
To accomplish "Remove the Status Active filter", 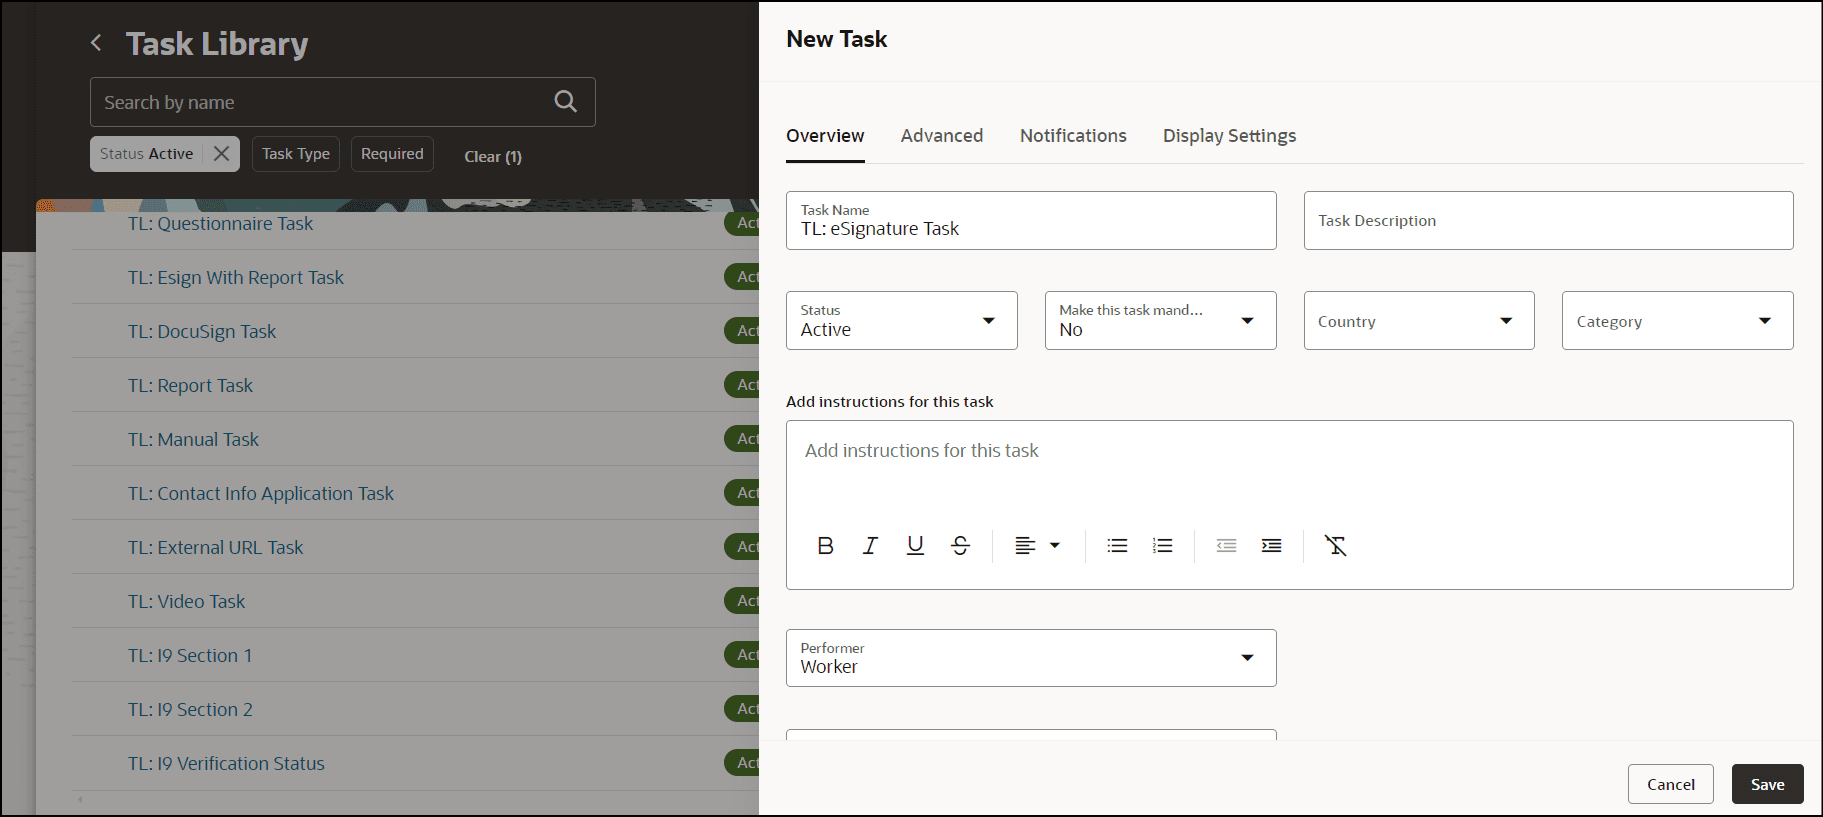I will (222, 154).
